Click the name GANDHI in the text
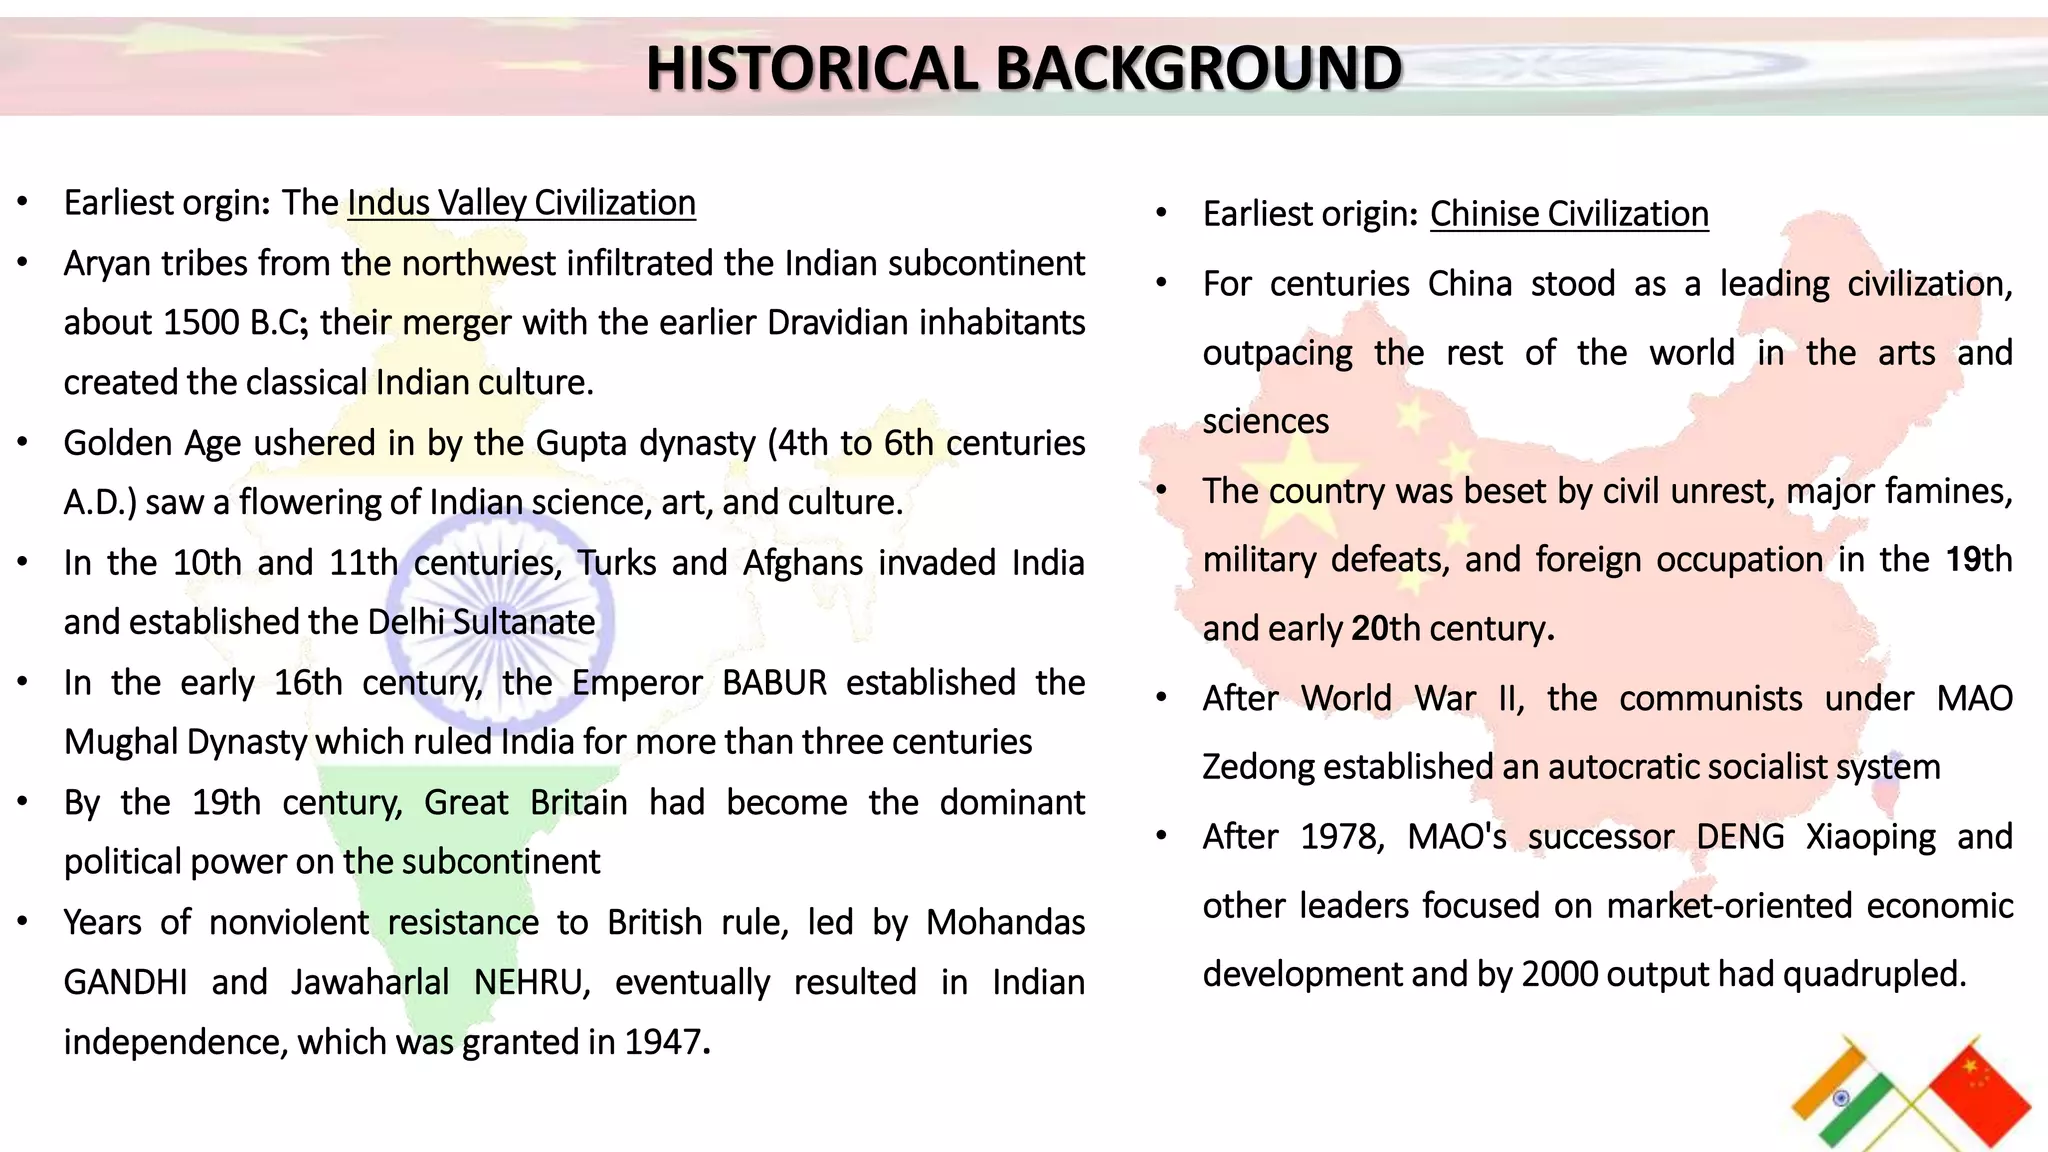Viewport: 2048px width, 1152px height. pos(125,983)
